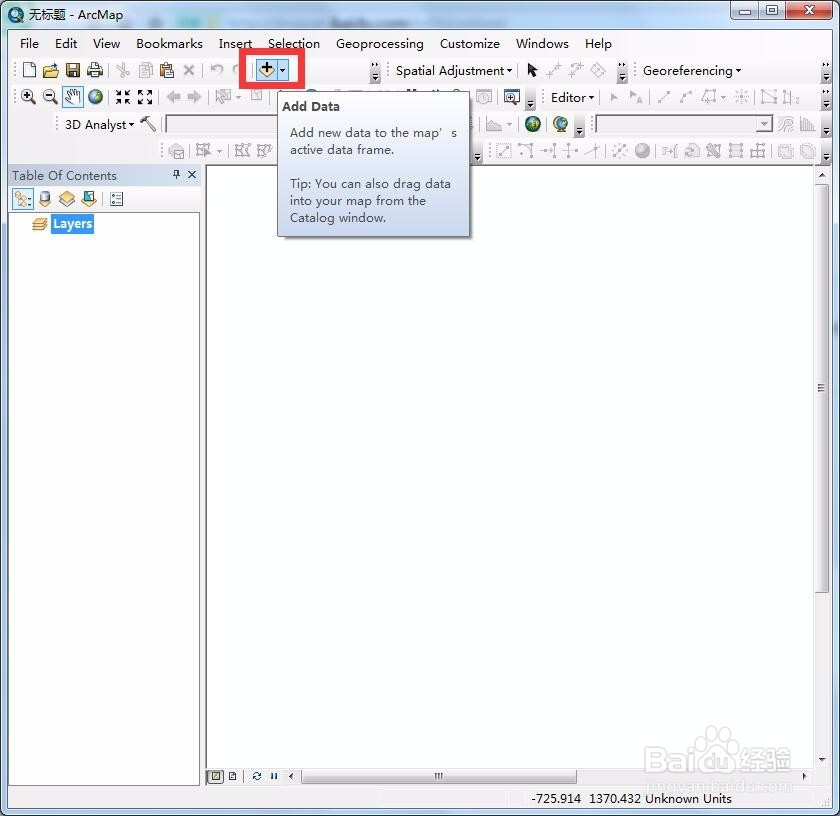This screenshot has width=840, height=816.
Task: Print the map
Action: click(x=95, y=70)
